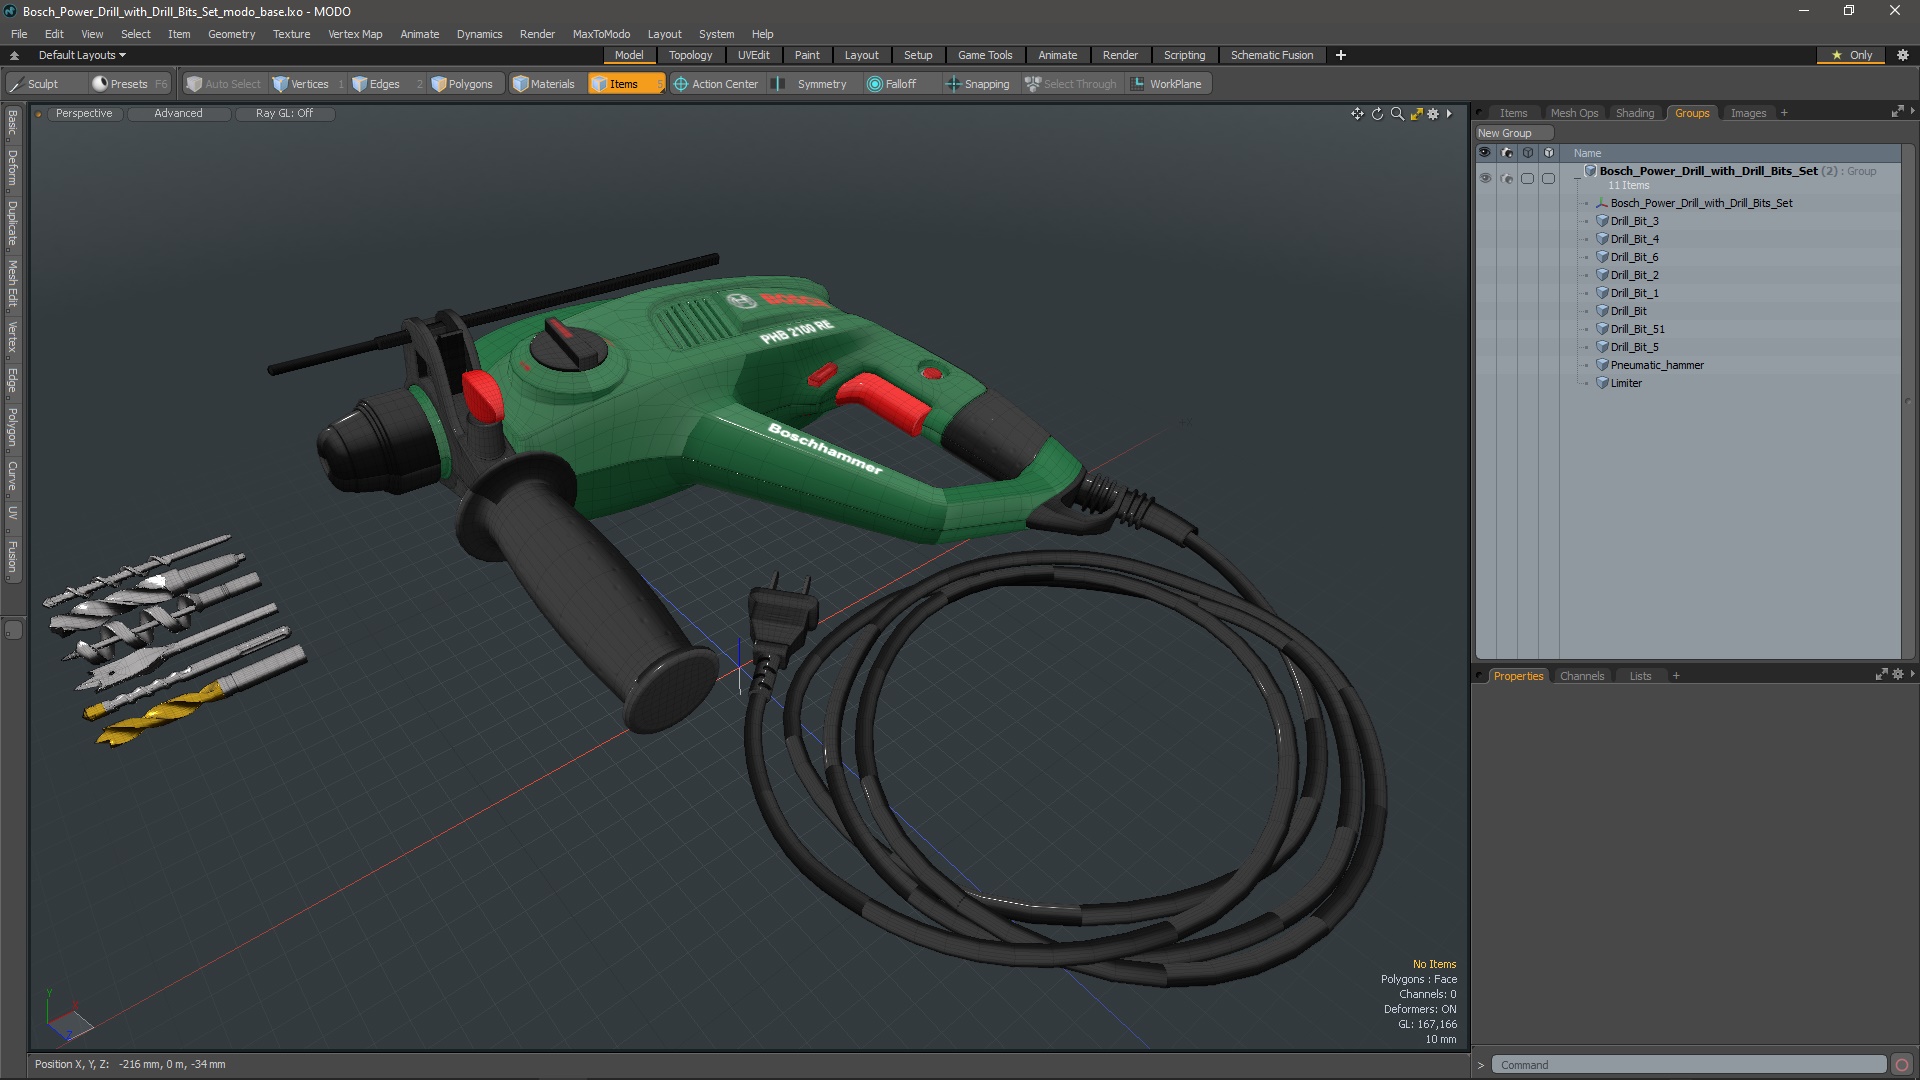Click the viewport move/pan icon
This screenshot has width=1920, height=1080.
pyautogui.click(x=1357, y=114)
